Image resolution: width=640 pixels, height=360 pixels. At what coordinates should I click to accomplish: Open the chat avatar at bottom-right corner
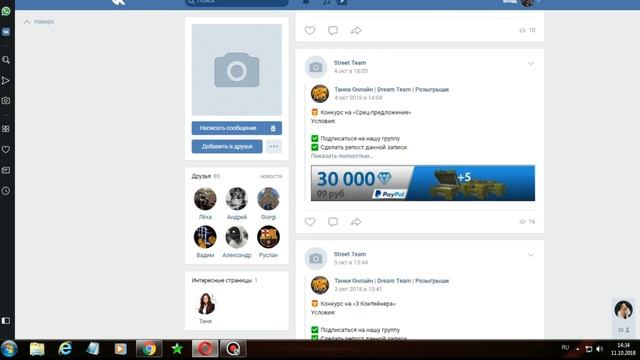click(623, 310)
